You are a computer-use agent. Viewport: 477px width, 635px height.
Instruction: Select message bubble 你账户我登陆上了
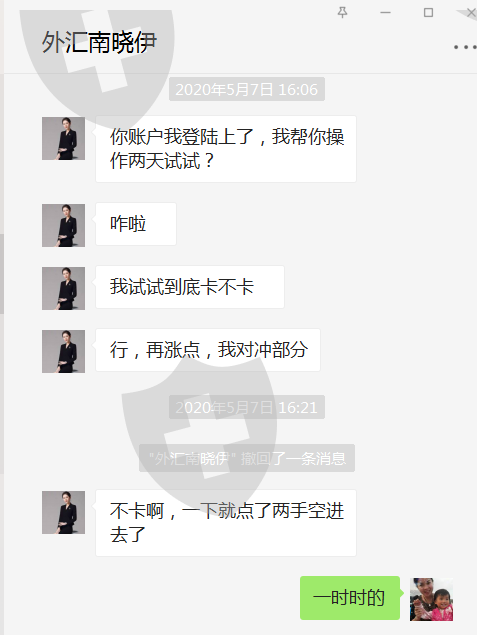click(x=226, y=149)
